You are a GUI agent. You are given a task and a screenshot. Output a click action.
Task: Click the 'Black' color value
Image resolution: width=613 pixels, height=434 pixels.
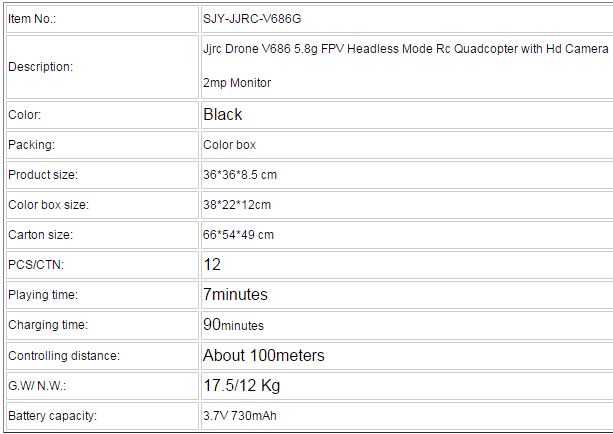pos(222,115)
